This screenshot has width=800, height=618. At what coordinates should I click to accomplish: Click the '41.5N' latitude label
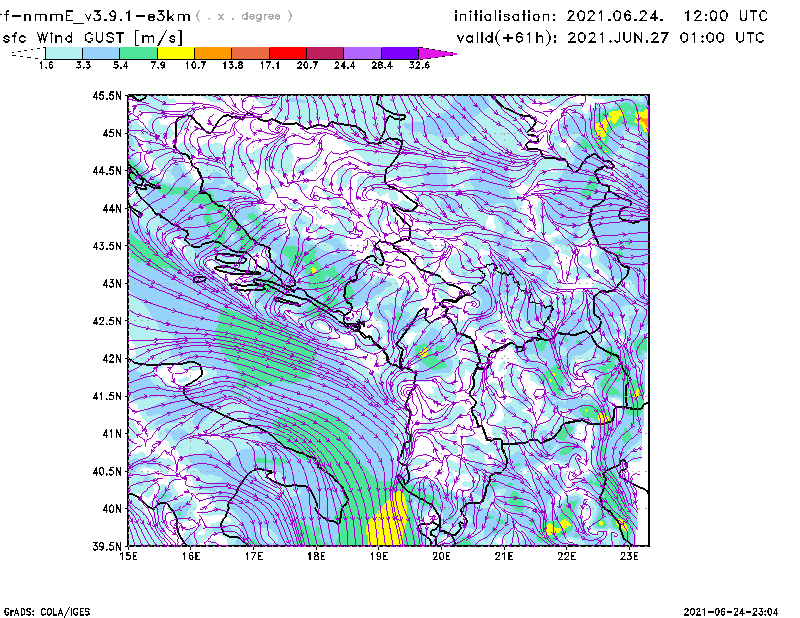tap(107, 396)
